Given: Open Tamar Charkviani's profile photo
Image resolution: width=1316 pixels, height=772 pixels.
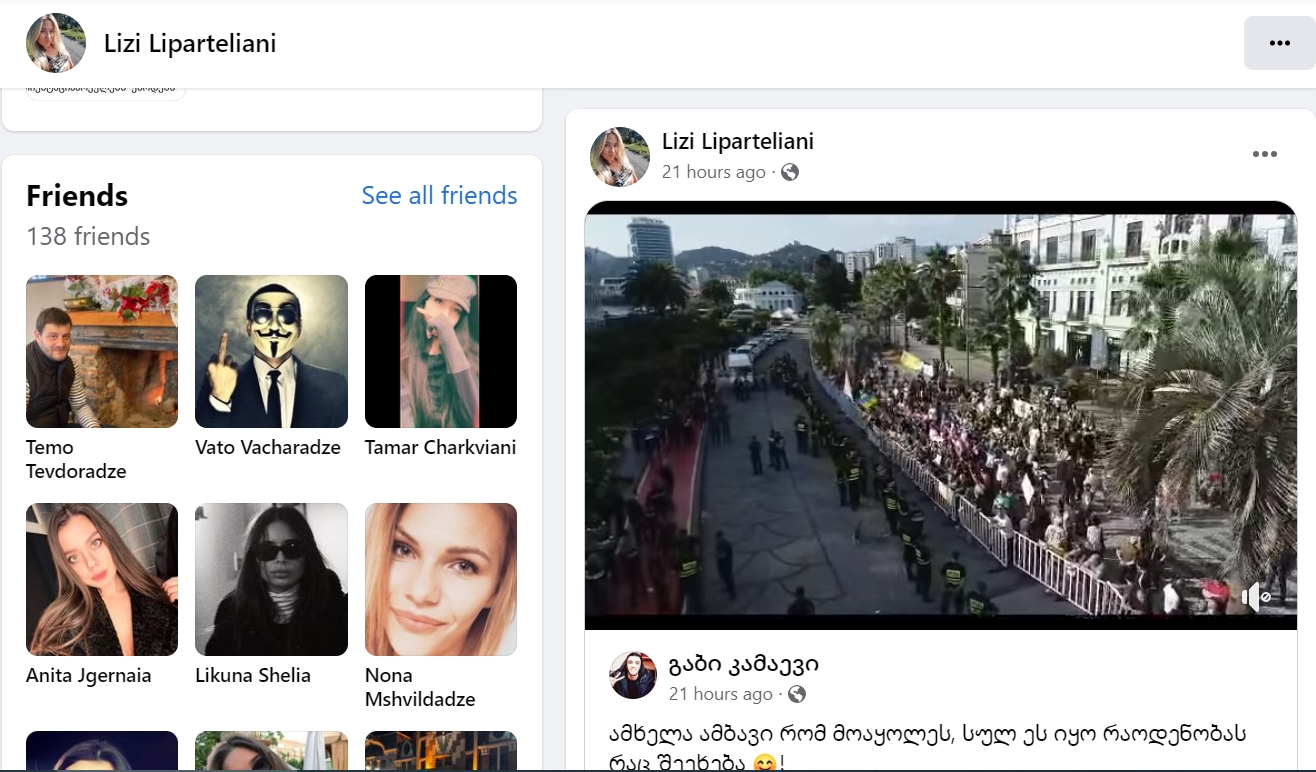Looking at the screenshot, I should tap(441, 352).
